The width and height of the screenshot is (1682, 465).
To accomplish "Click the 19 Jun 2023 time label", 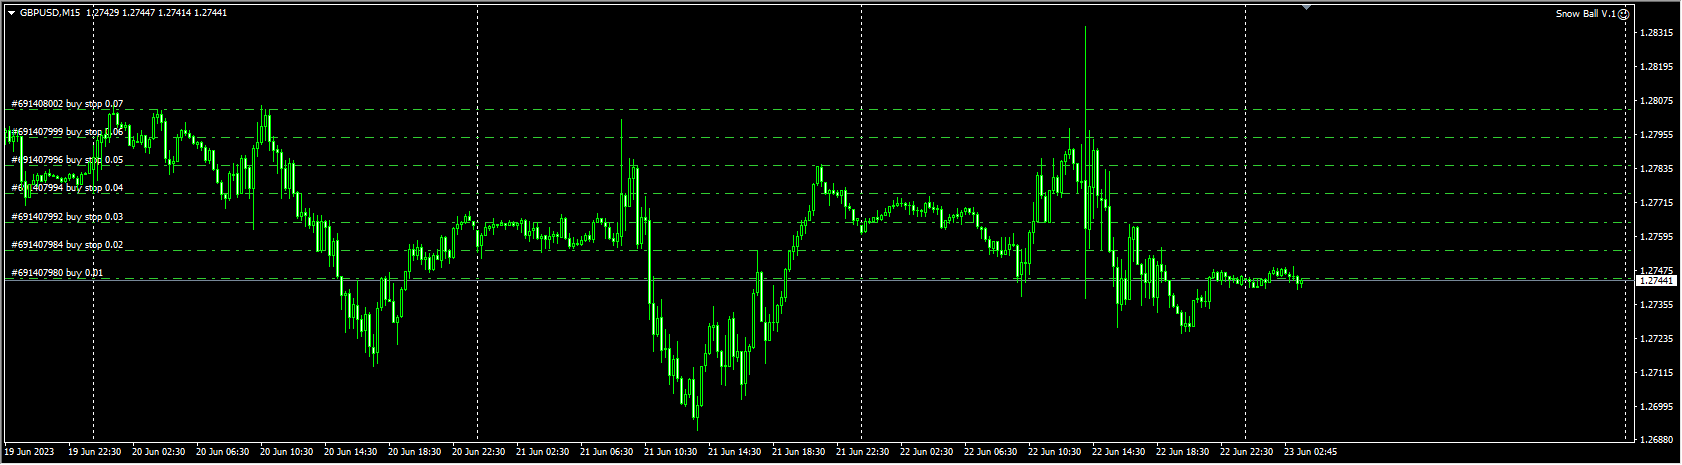I will (x=30, y=452).
